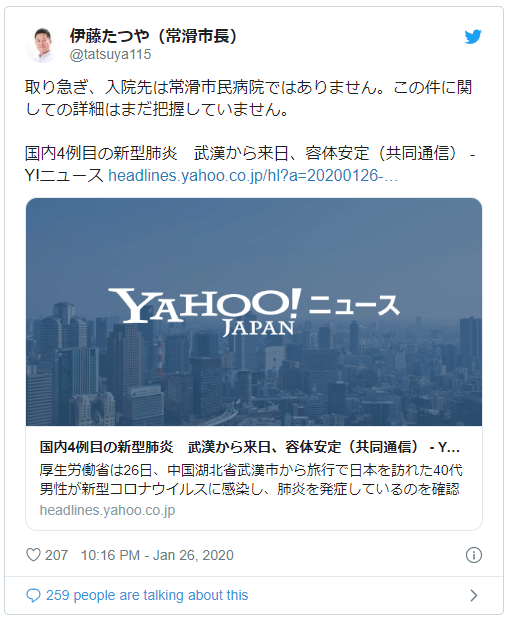Like the tweet with the heart icon
The width and height of the screenshot is (507, 623).
(33, 555)
